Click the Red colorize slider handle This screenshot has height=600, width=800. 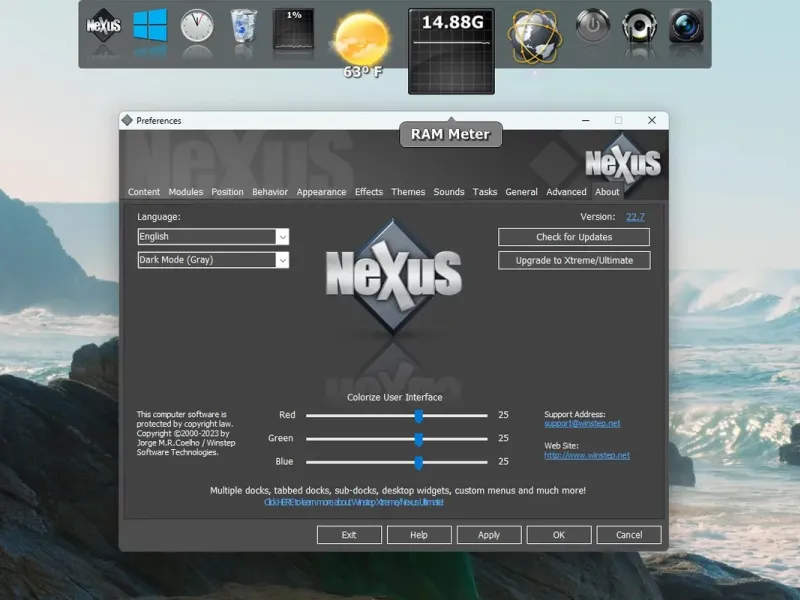click(x=418, y=416)
